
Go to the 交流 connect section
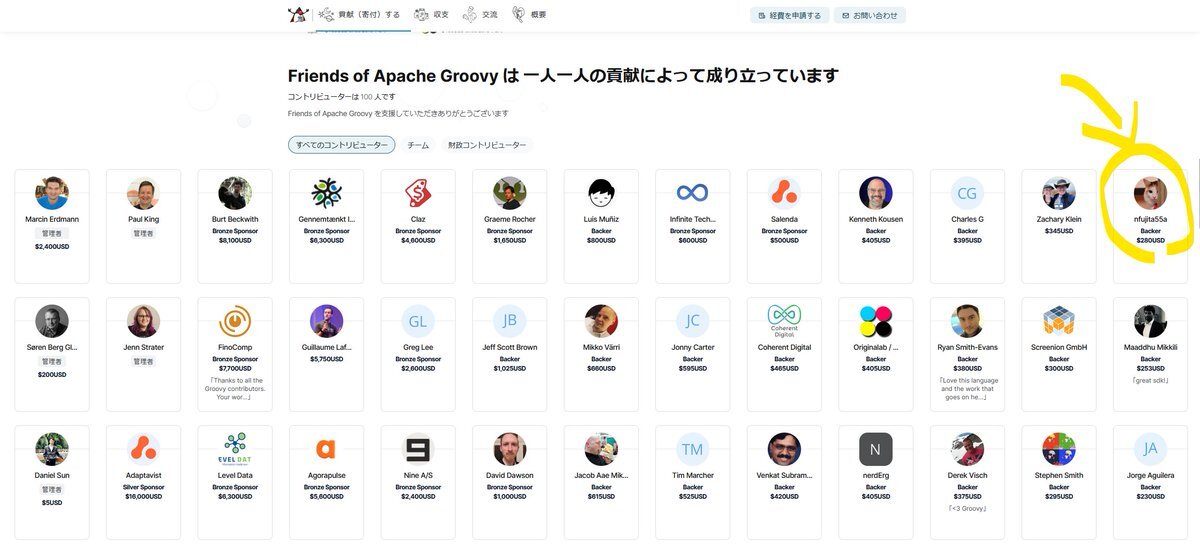(480, 15)
